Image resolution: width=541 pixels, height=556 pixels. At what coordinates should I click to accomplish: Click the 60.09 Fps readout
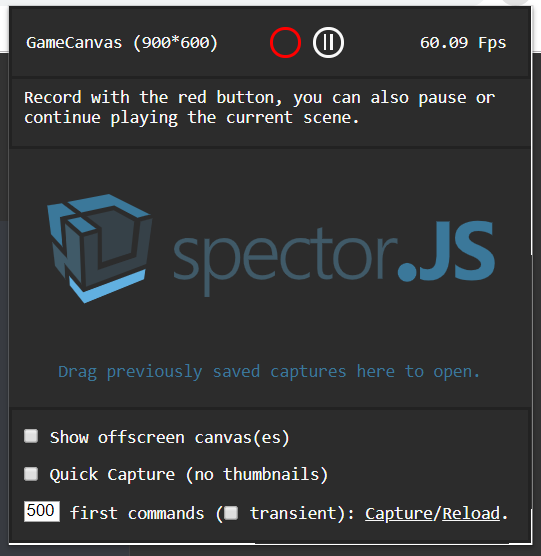[463, 43]
